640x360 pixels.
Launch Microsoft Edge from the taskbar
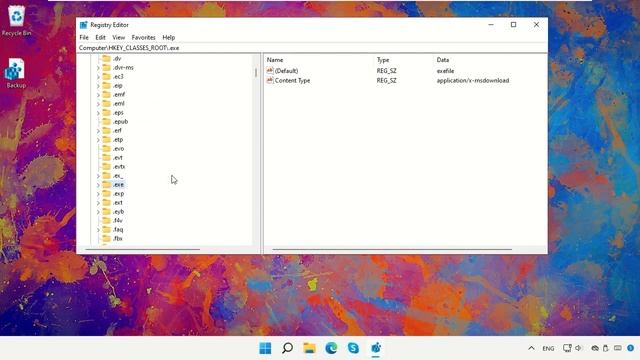tap(331, 348)
